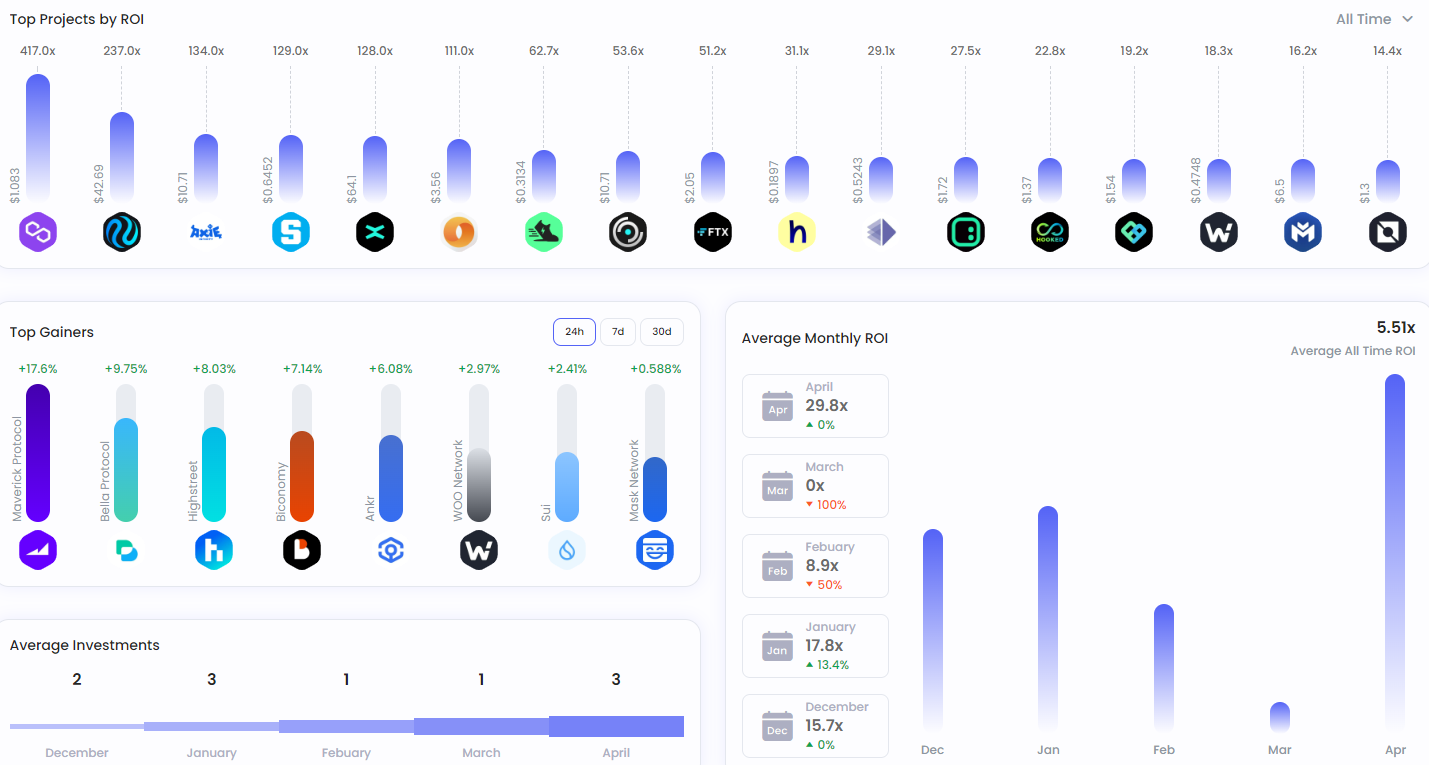Select the WOO icon under 18.3x
The width and height of the screenshot is (1429, 765).
(x=1219, y=232)
